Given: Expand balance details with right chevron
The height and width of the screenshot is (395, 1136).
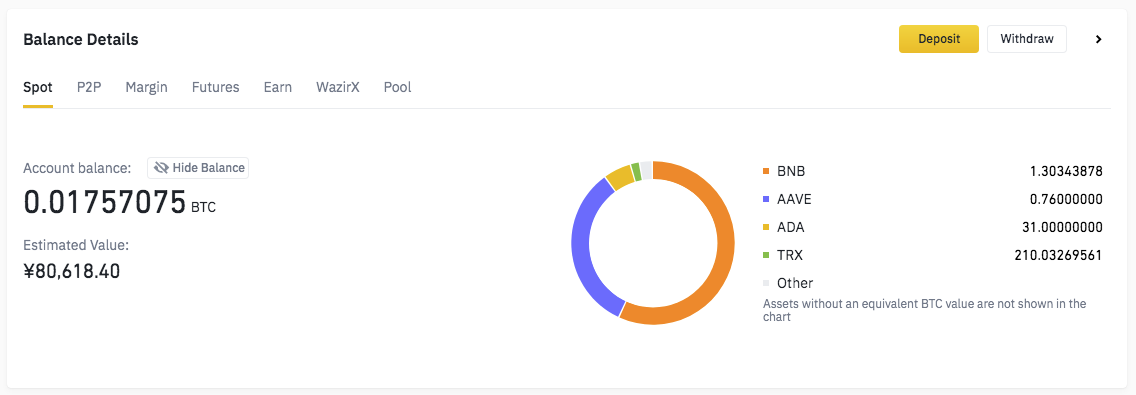Looking at the screenshot, I should click(x=1098, y=39).
